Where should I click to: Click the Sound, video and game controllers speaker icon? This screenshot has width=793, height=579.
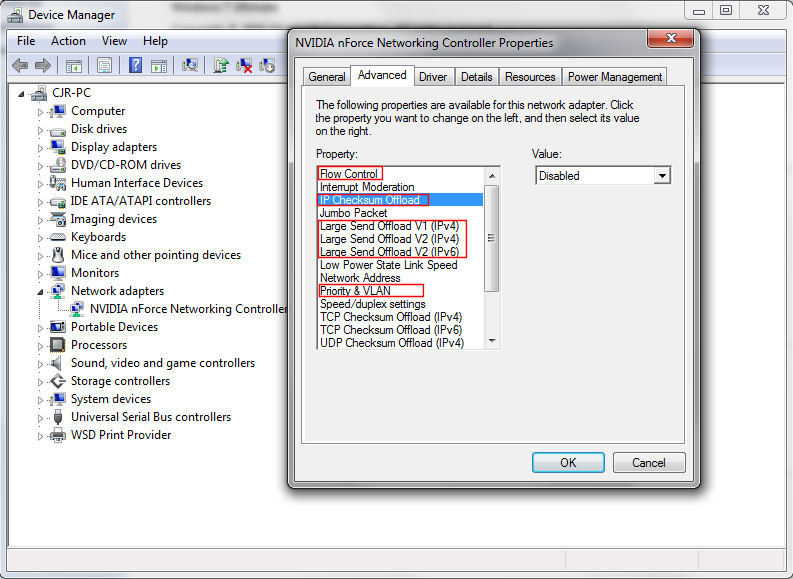point(57,363)
